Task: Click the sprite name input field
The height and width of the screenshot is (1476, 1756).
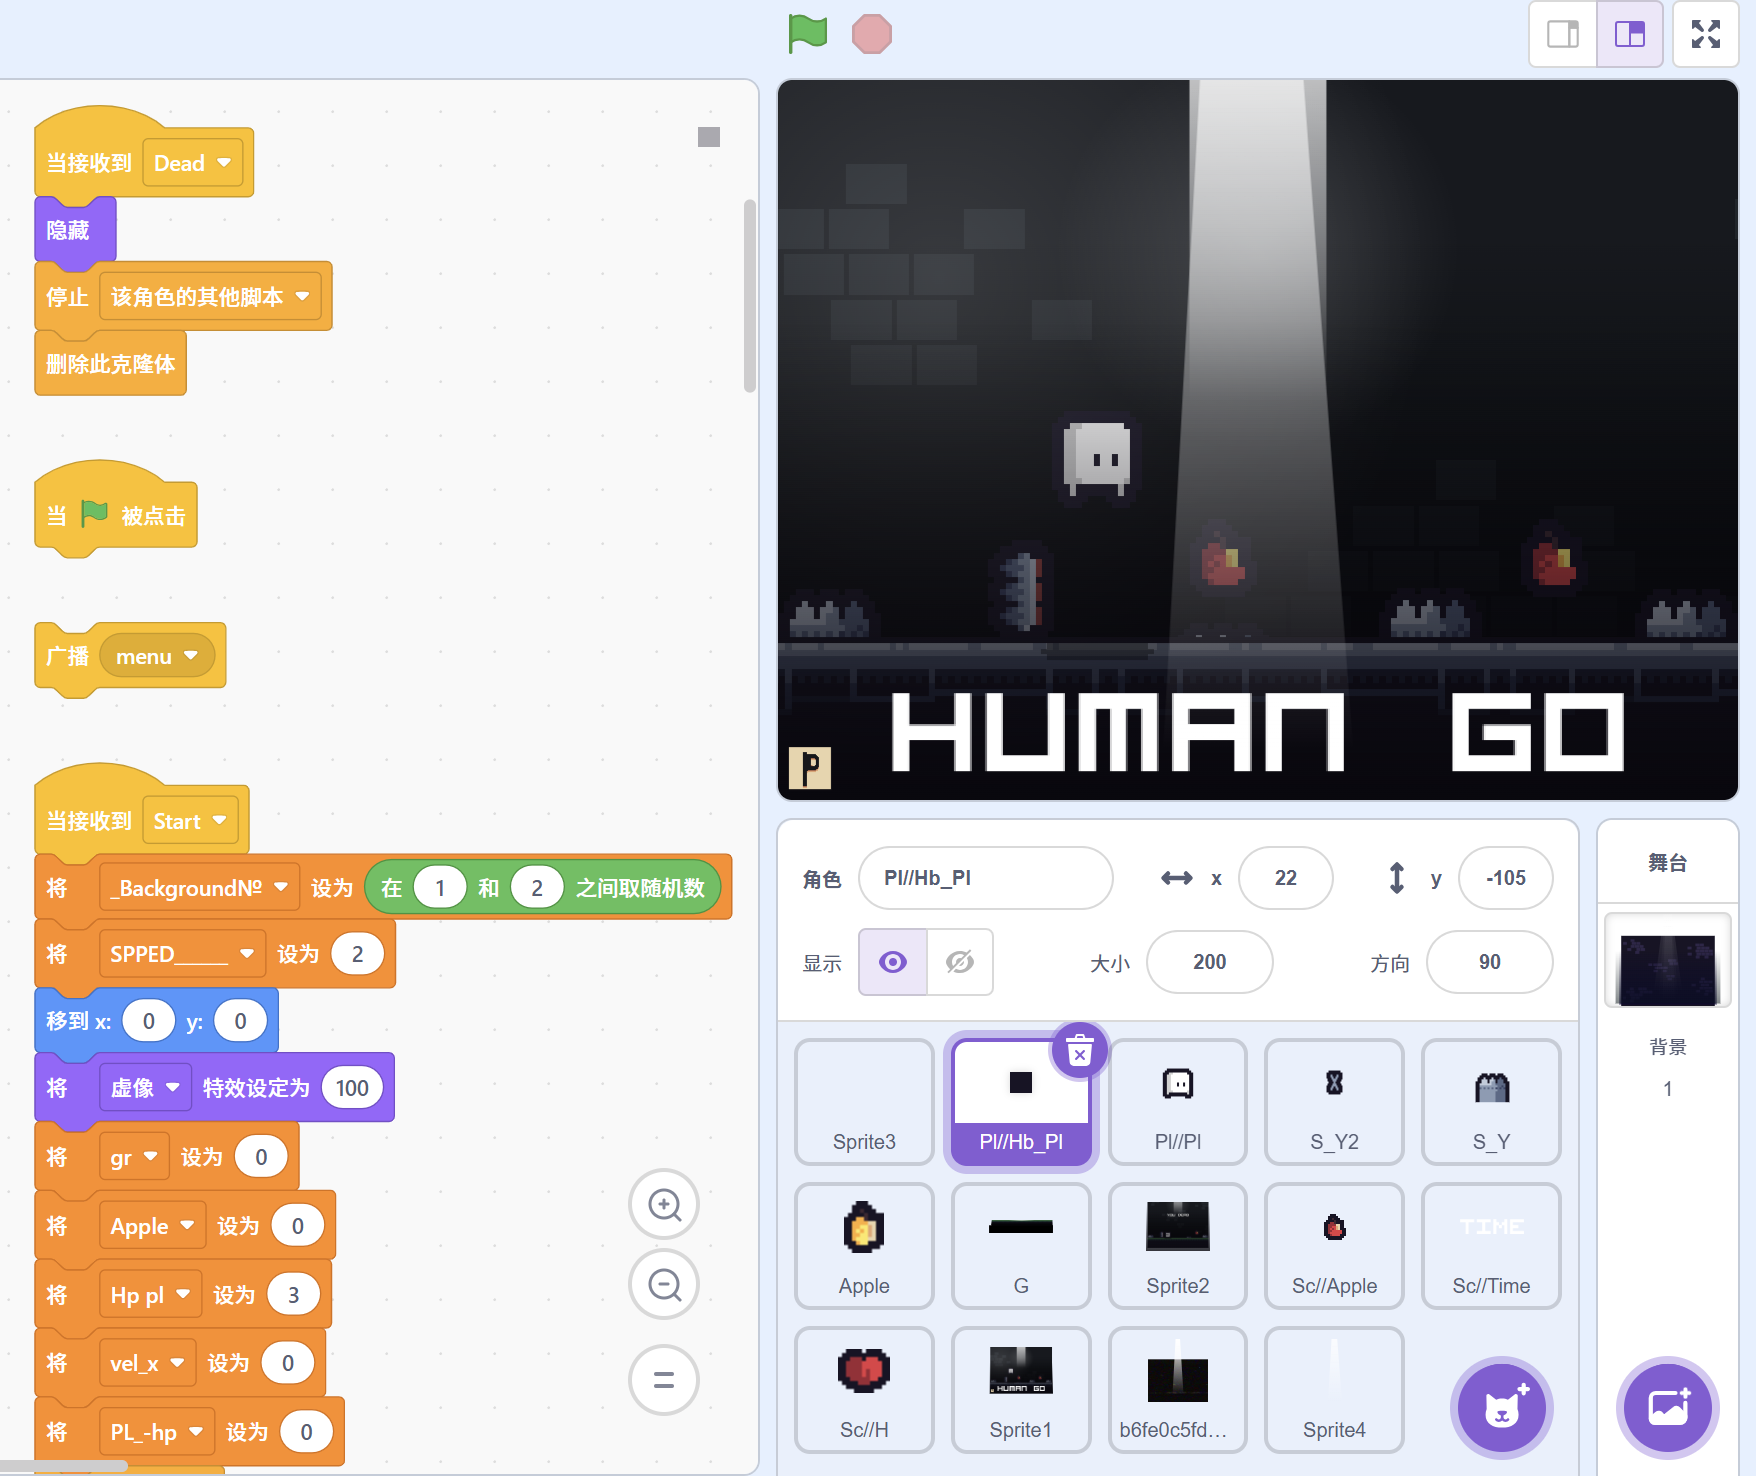Action: (x=985, y=878)
